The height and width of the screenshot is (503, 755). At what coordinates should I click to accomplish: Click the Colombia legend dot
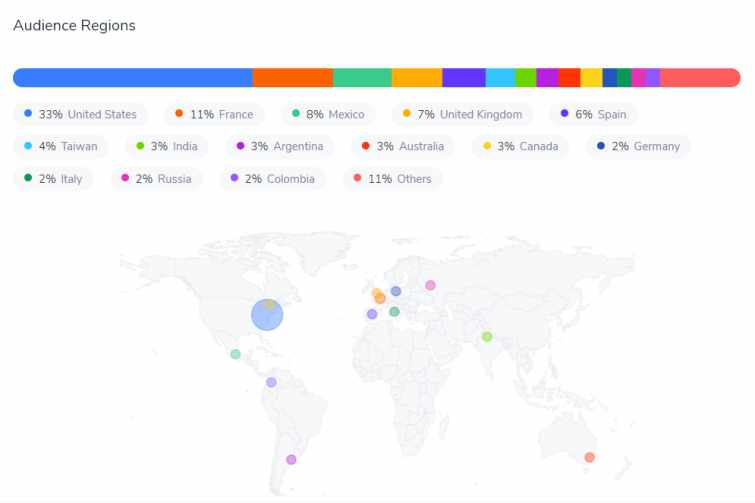pyautogui.click(x=234, y=178)
